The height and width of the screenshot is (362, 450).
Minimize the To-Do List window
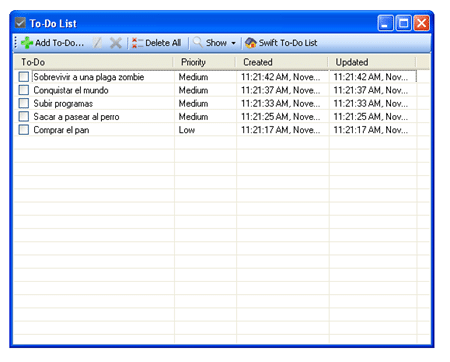[386, 23]
